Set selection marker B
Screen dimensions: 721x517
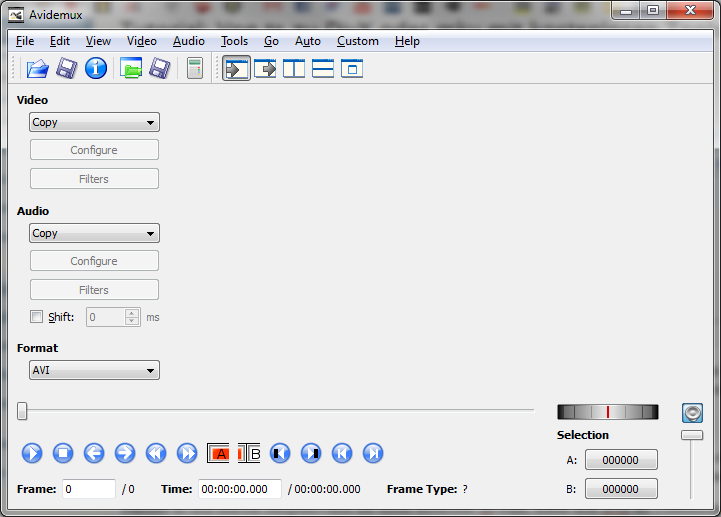[x=249, y=454]
